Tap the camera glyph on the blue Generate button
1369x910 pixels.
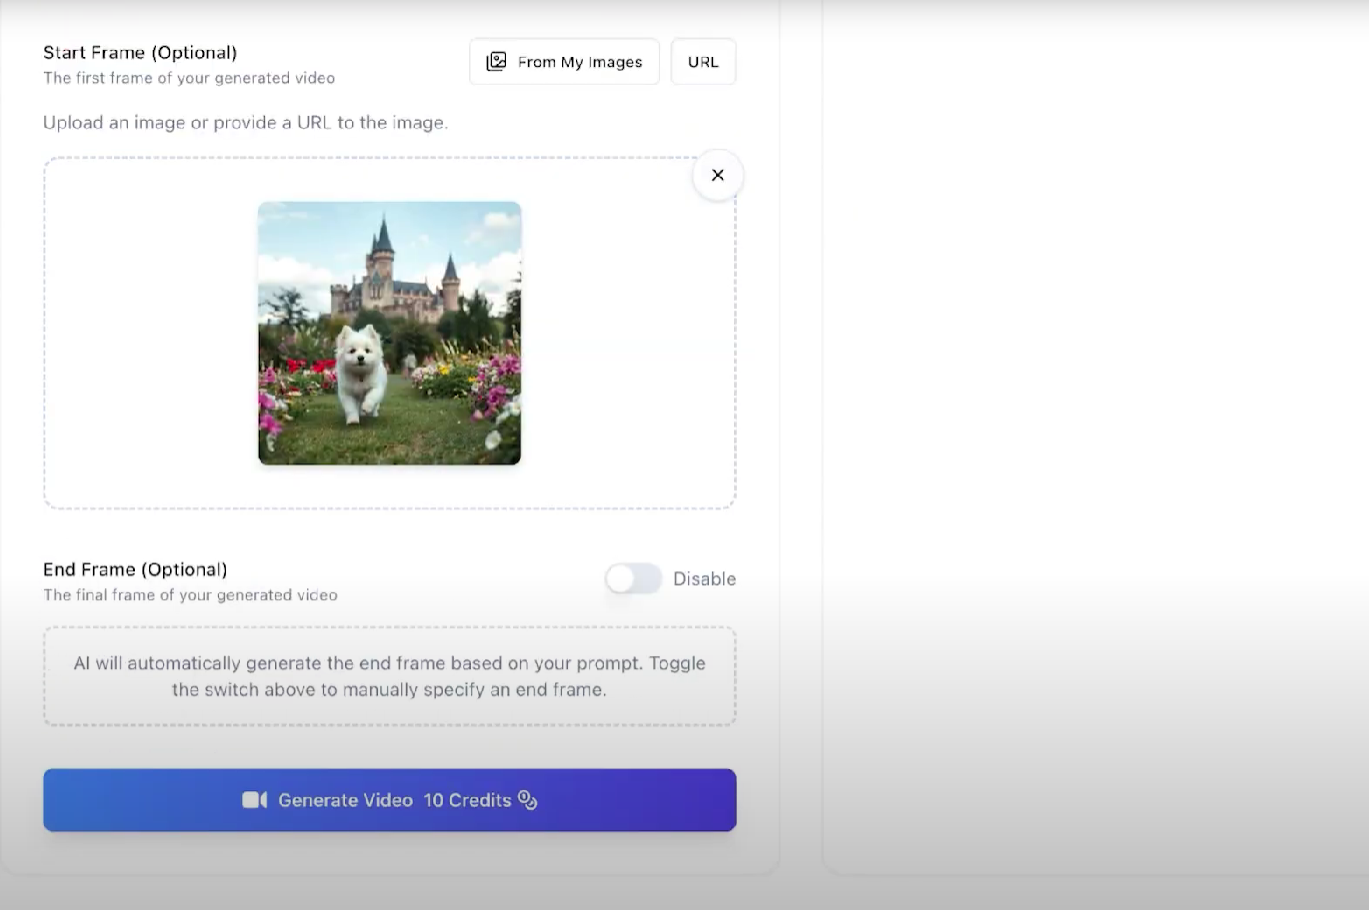coord(256,800)
